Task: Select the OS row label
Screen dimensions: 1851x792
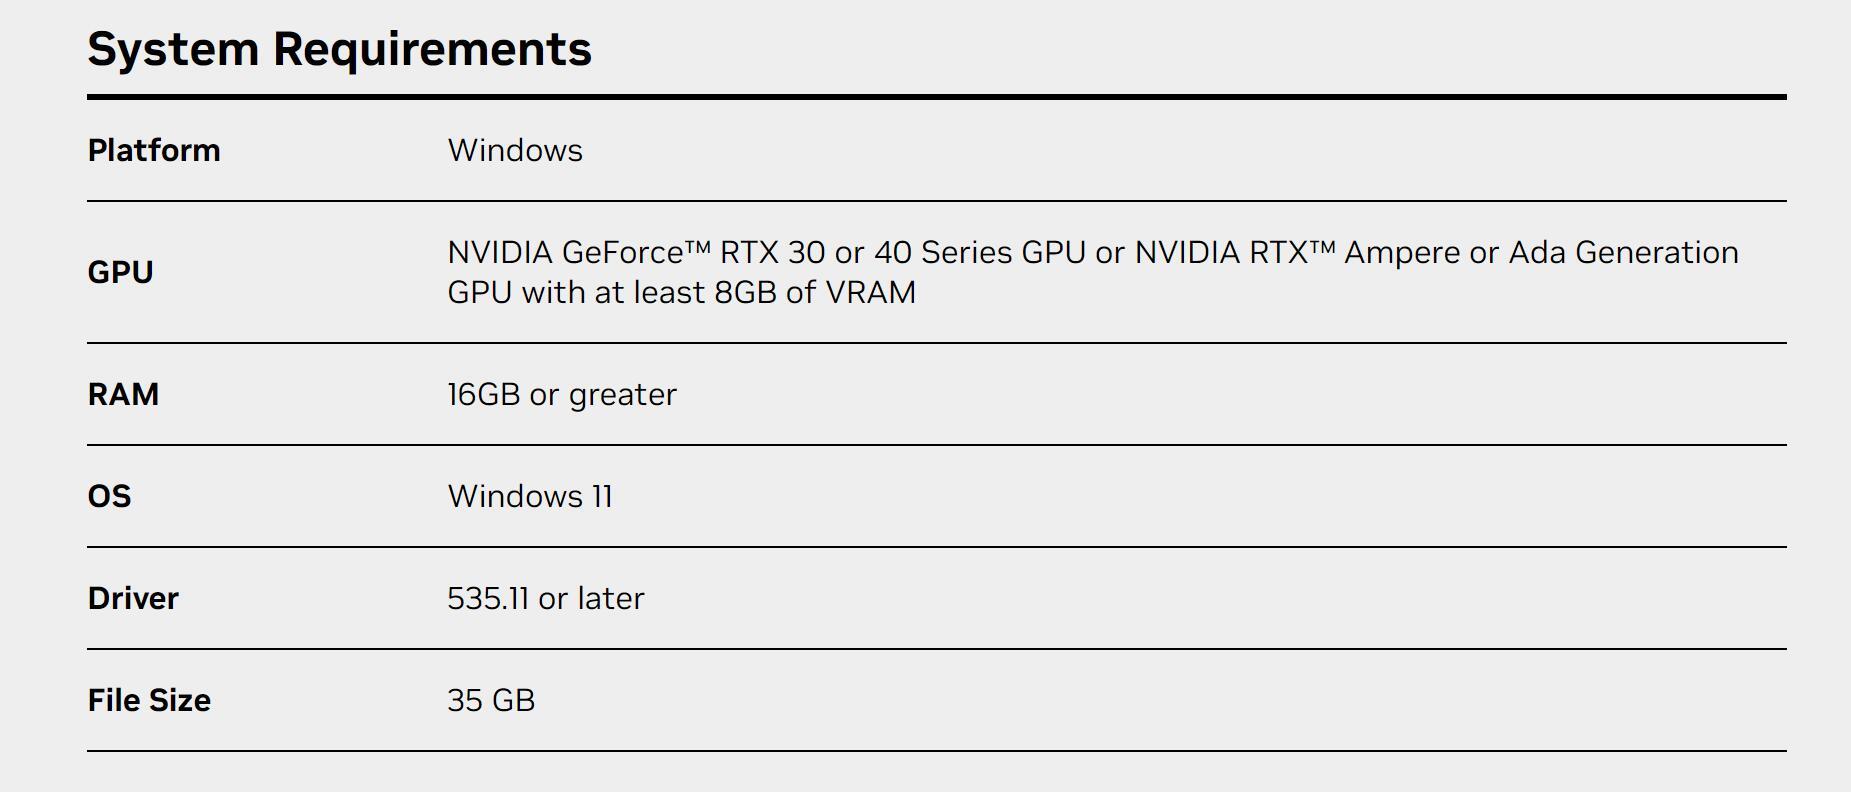Action: click(109, 496)
